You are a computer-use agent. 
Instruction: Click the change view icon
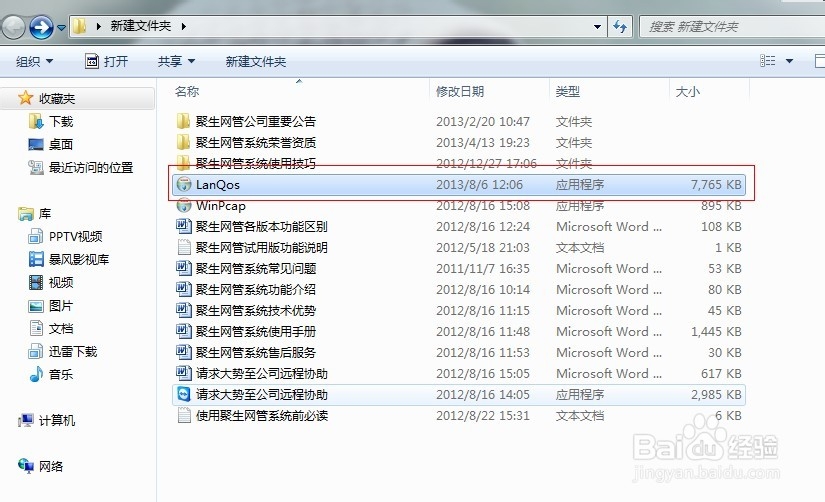[x=768, y=61]
